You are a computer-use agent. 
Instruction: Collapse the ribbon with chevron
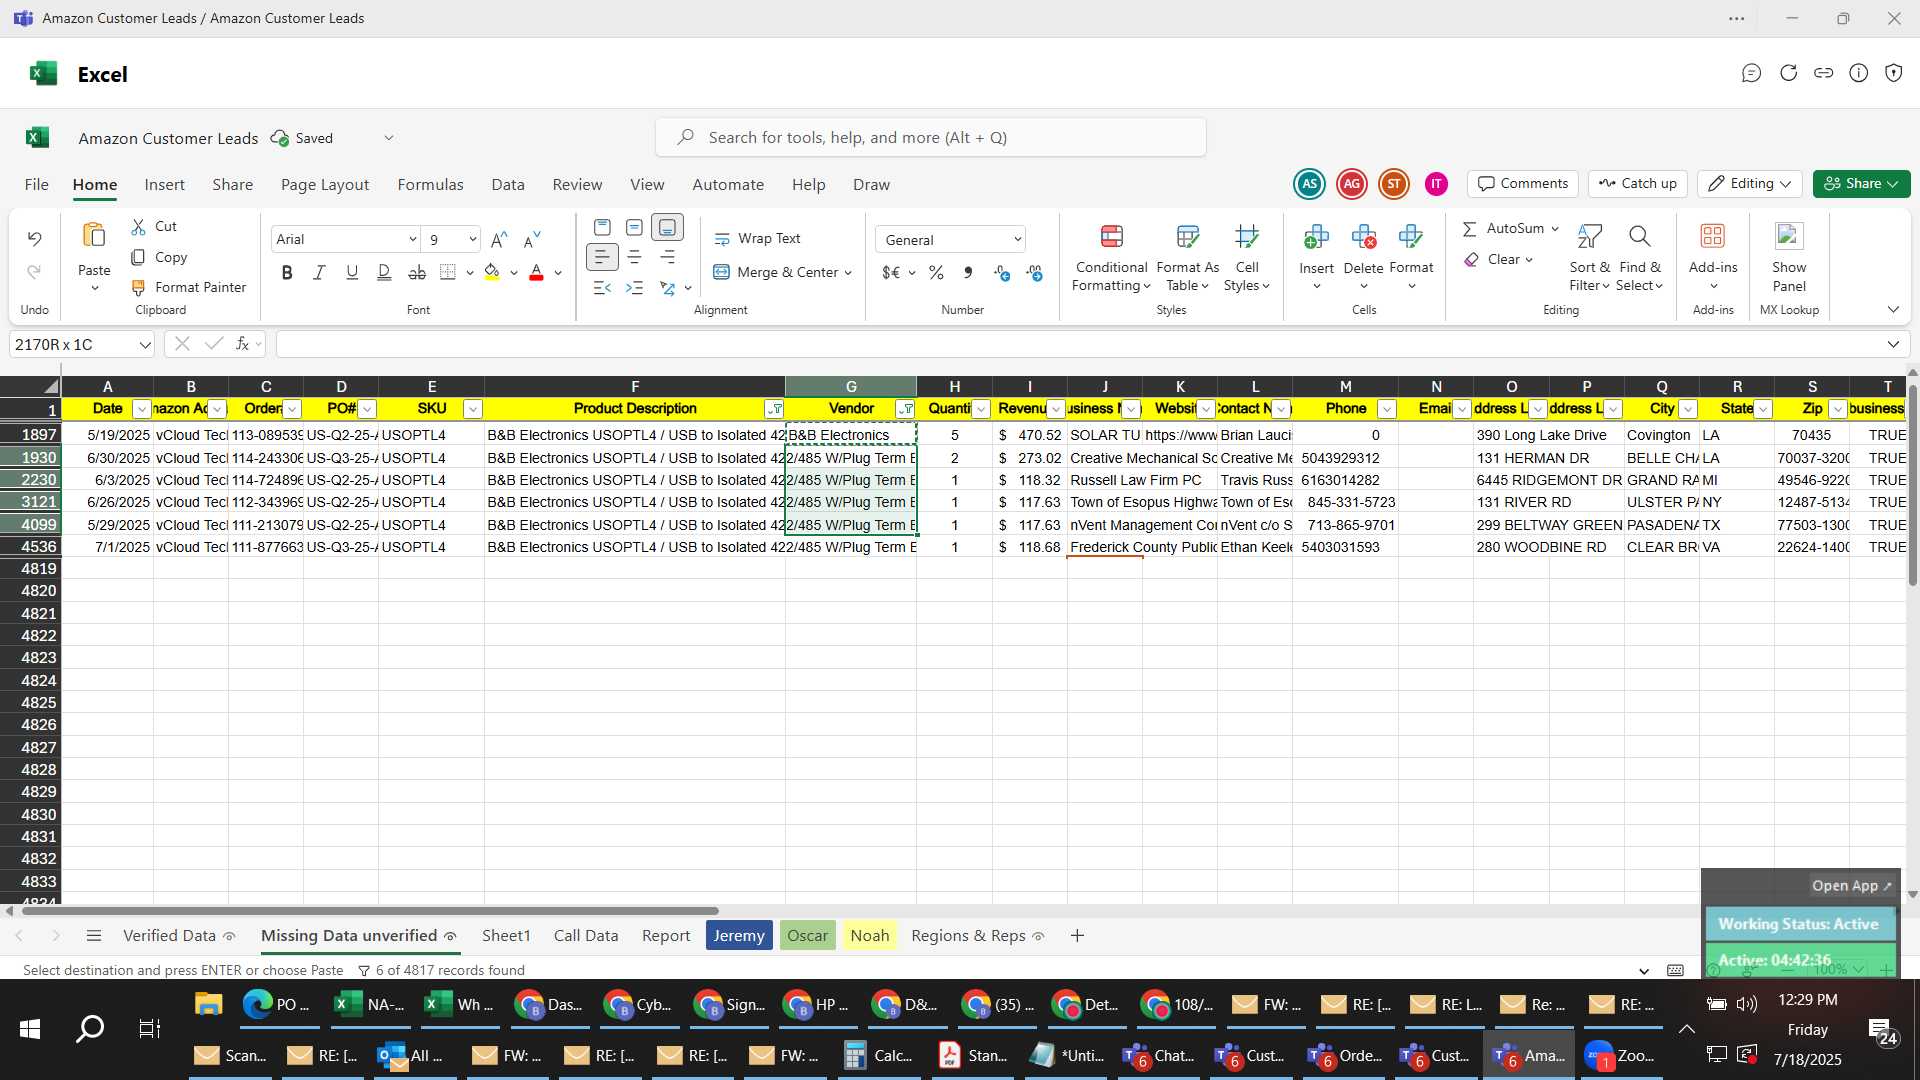coord(1893,310)
